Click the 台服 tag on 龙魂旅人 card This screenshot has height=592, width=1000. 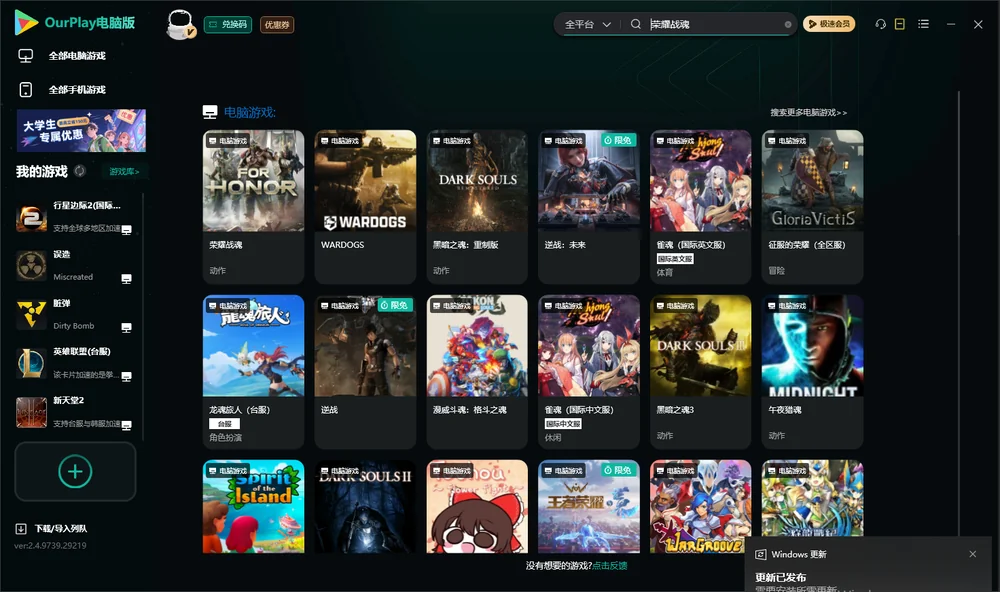pyautogui.click(x=224, y=424)
